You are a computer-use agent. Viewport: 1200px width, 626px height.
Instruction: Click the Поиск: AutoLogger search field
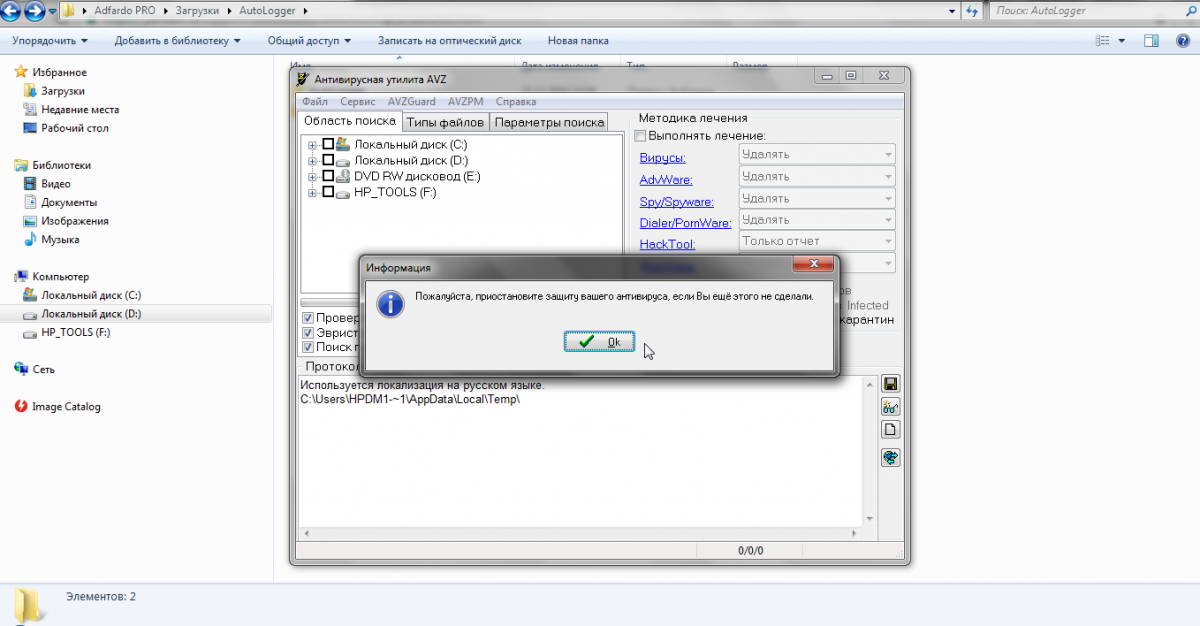click(1090, 11)
